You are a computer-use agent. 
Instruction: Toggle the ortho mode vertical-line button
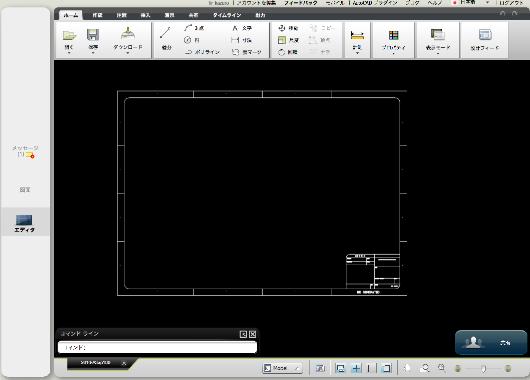click(x=369, y=368)
